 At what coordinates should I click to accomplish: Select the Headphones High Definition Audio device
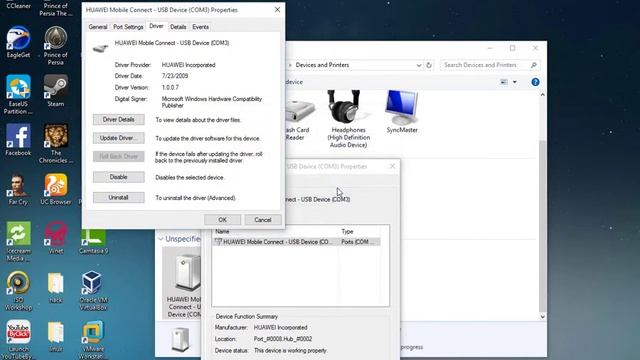click(x=349, y=119)
